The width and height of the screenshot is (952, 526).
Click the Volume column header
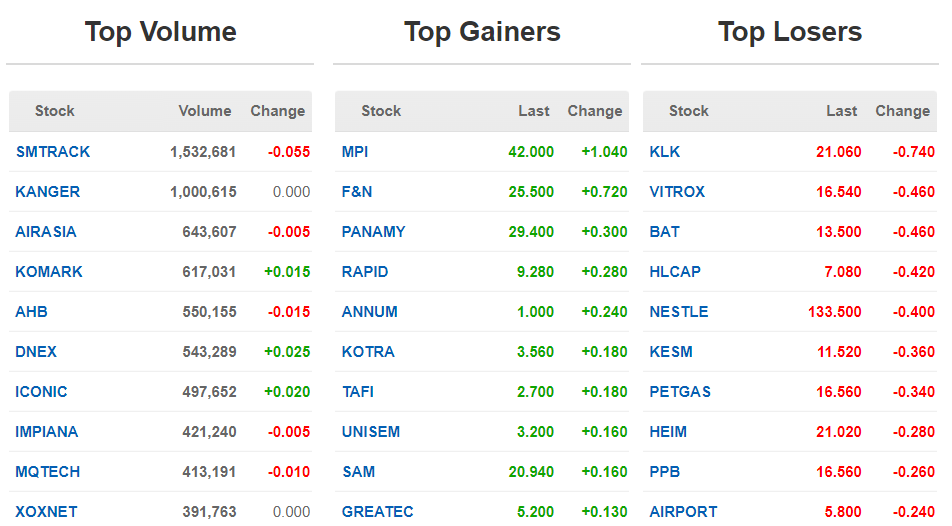pyautogui.click(x=205, y=111)
